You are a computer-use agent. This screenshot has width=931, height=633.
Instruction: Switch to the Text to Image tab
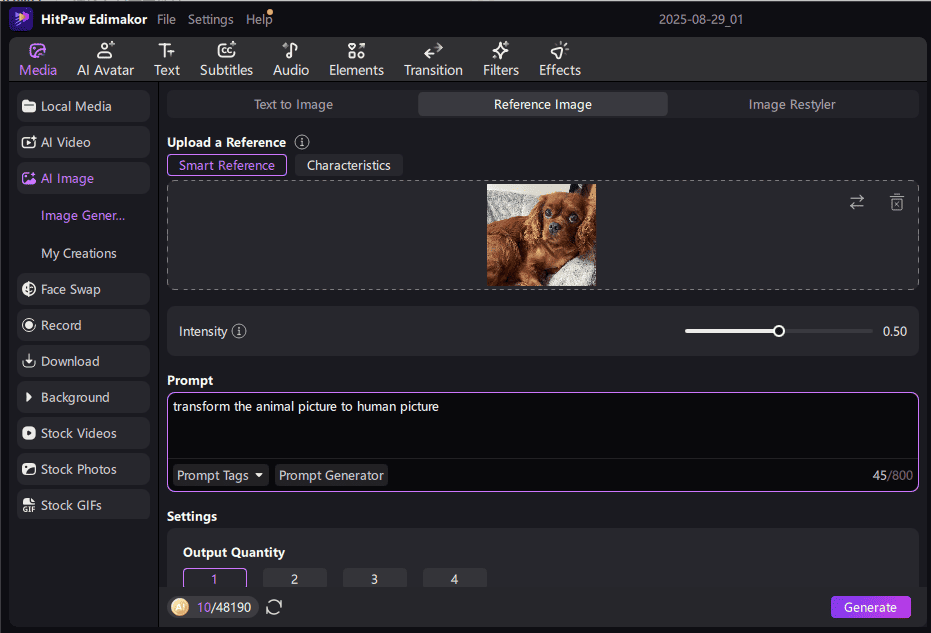coord(293,105)
